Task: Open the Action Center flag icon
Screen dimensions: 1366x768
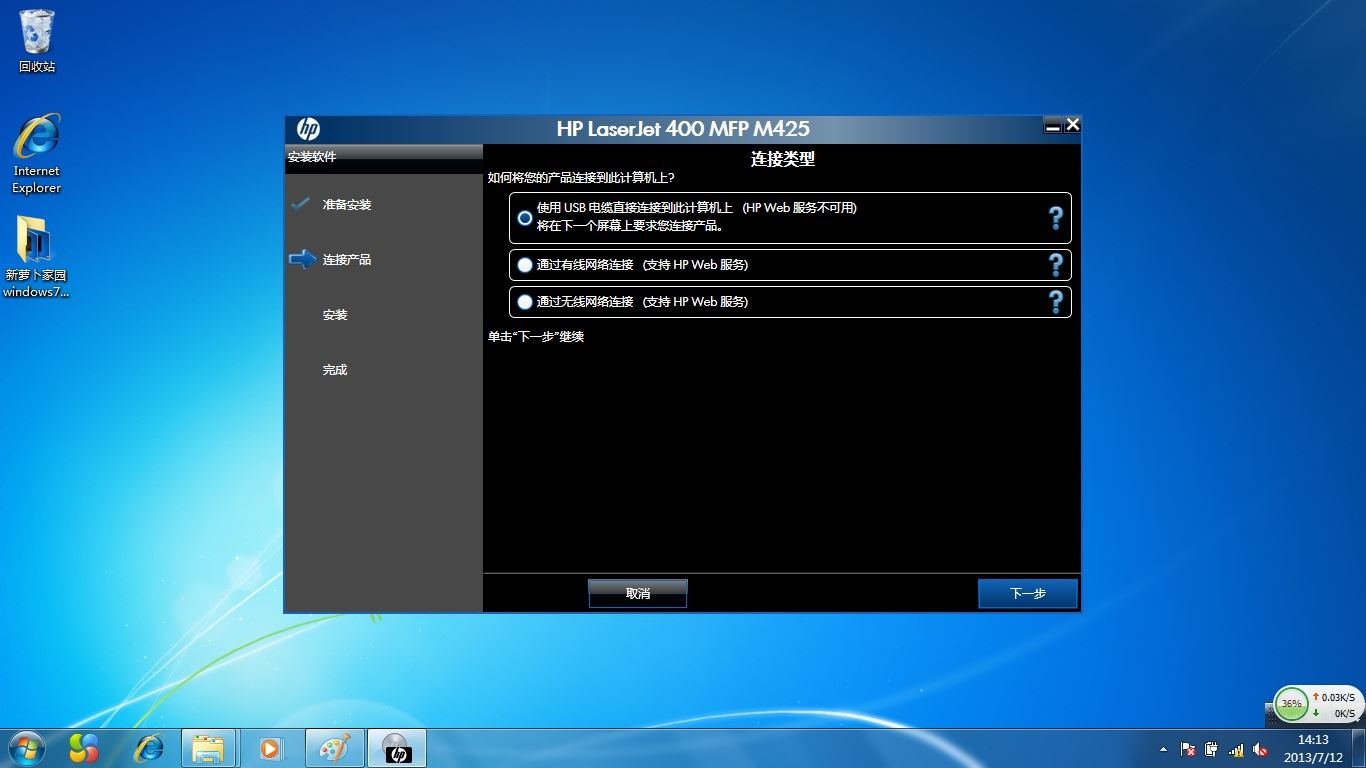Action: 1188,749
